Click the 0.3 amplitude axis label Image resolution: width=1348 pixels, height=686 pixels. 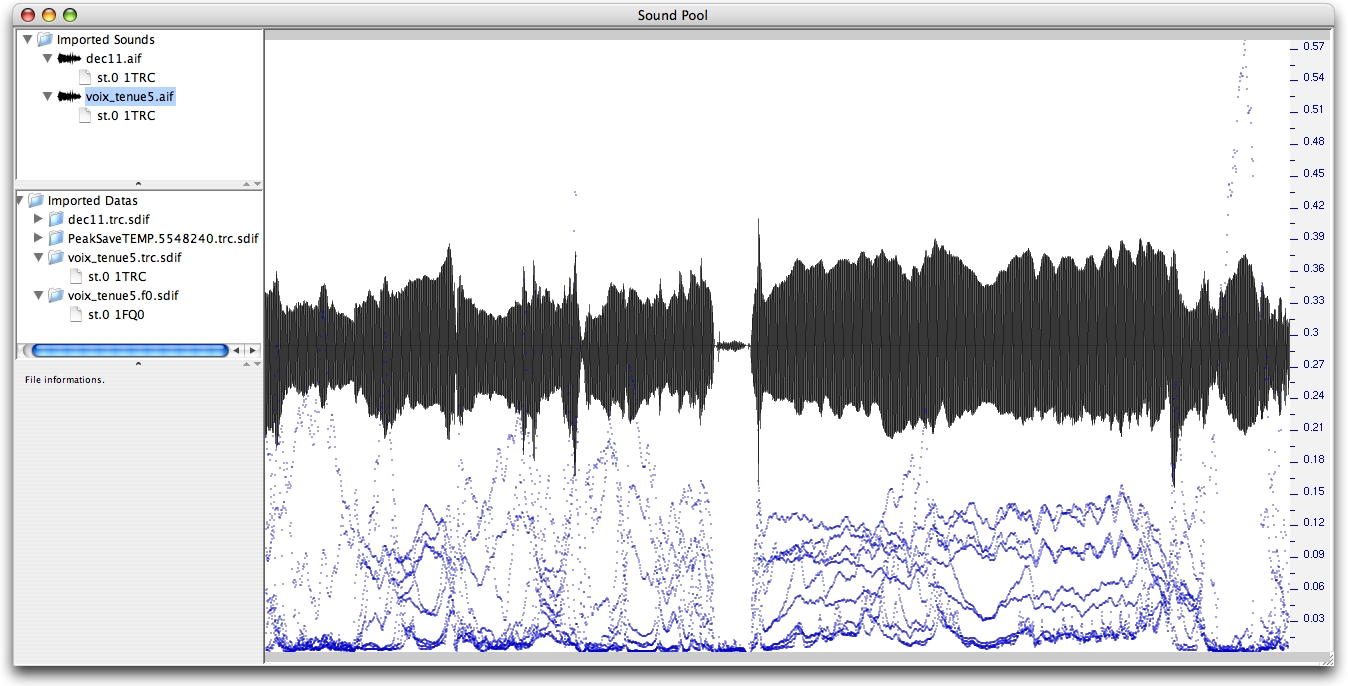(1310, 332)
